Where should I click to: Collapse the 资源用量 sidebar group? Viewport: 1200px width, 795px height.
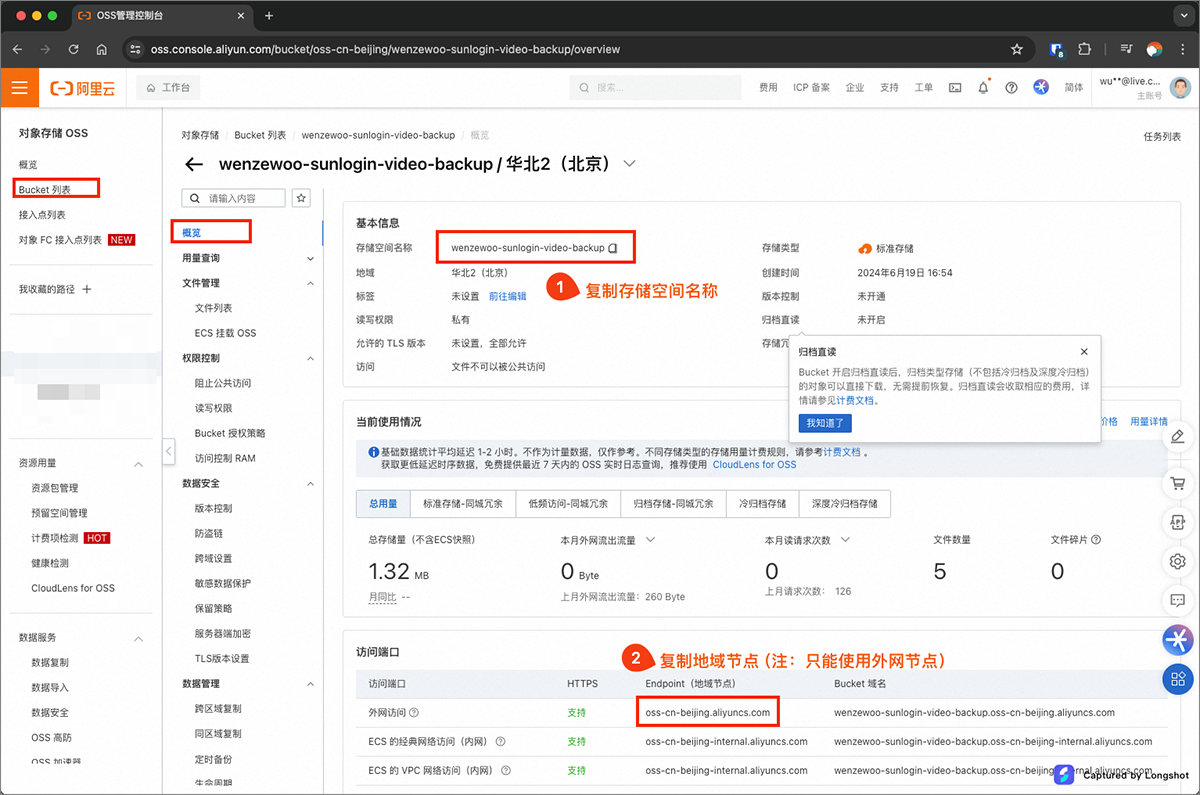(139, 464)
